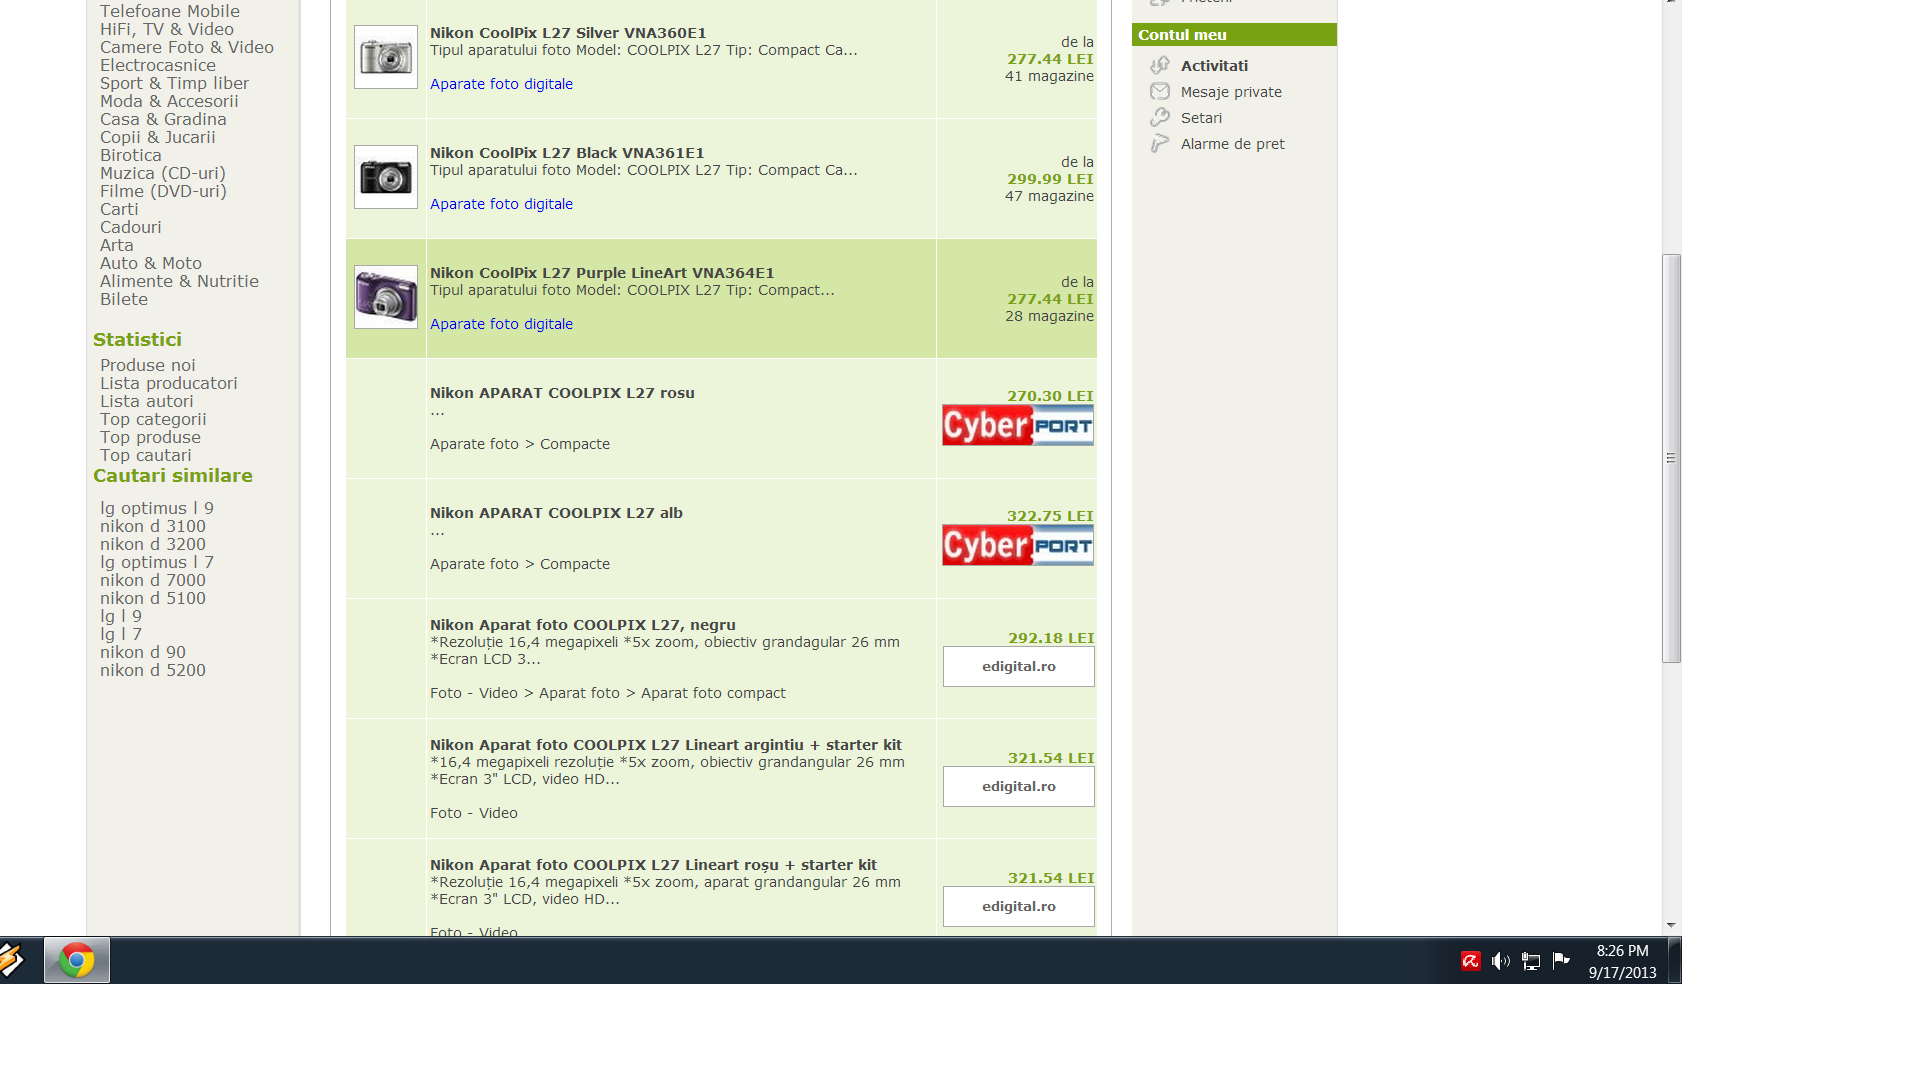Open Nikon CoolPix L27 Purple LineArt title
The width and height of the screenshot is (1920, 1080).
click(602, 273)
